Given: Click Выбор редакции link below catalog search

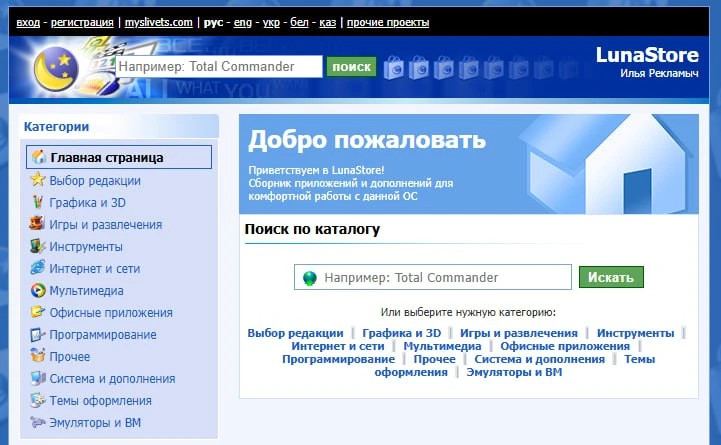Looking at the screenshot, I should pos(295,333).
